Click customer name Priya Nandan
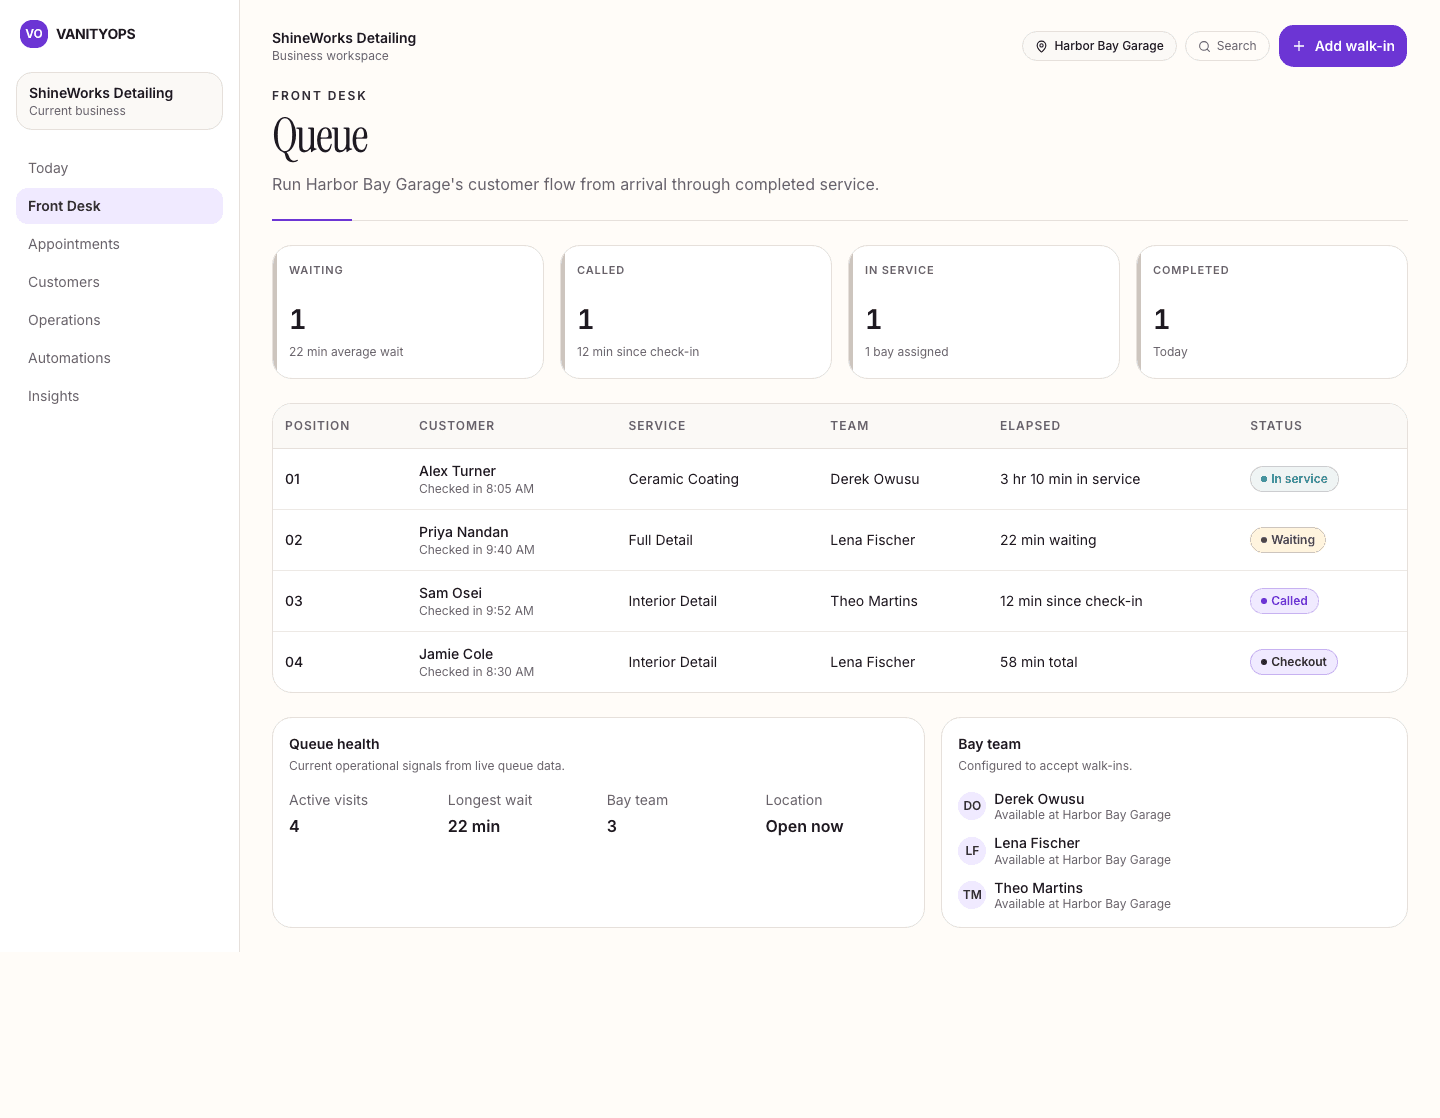The height and width of the screenshot is (1118, 1440). coord(464,532)
